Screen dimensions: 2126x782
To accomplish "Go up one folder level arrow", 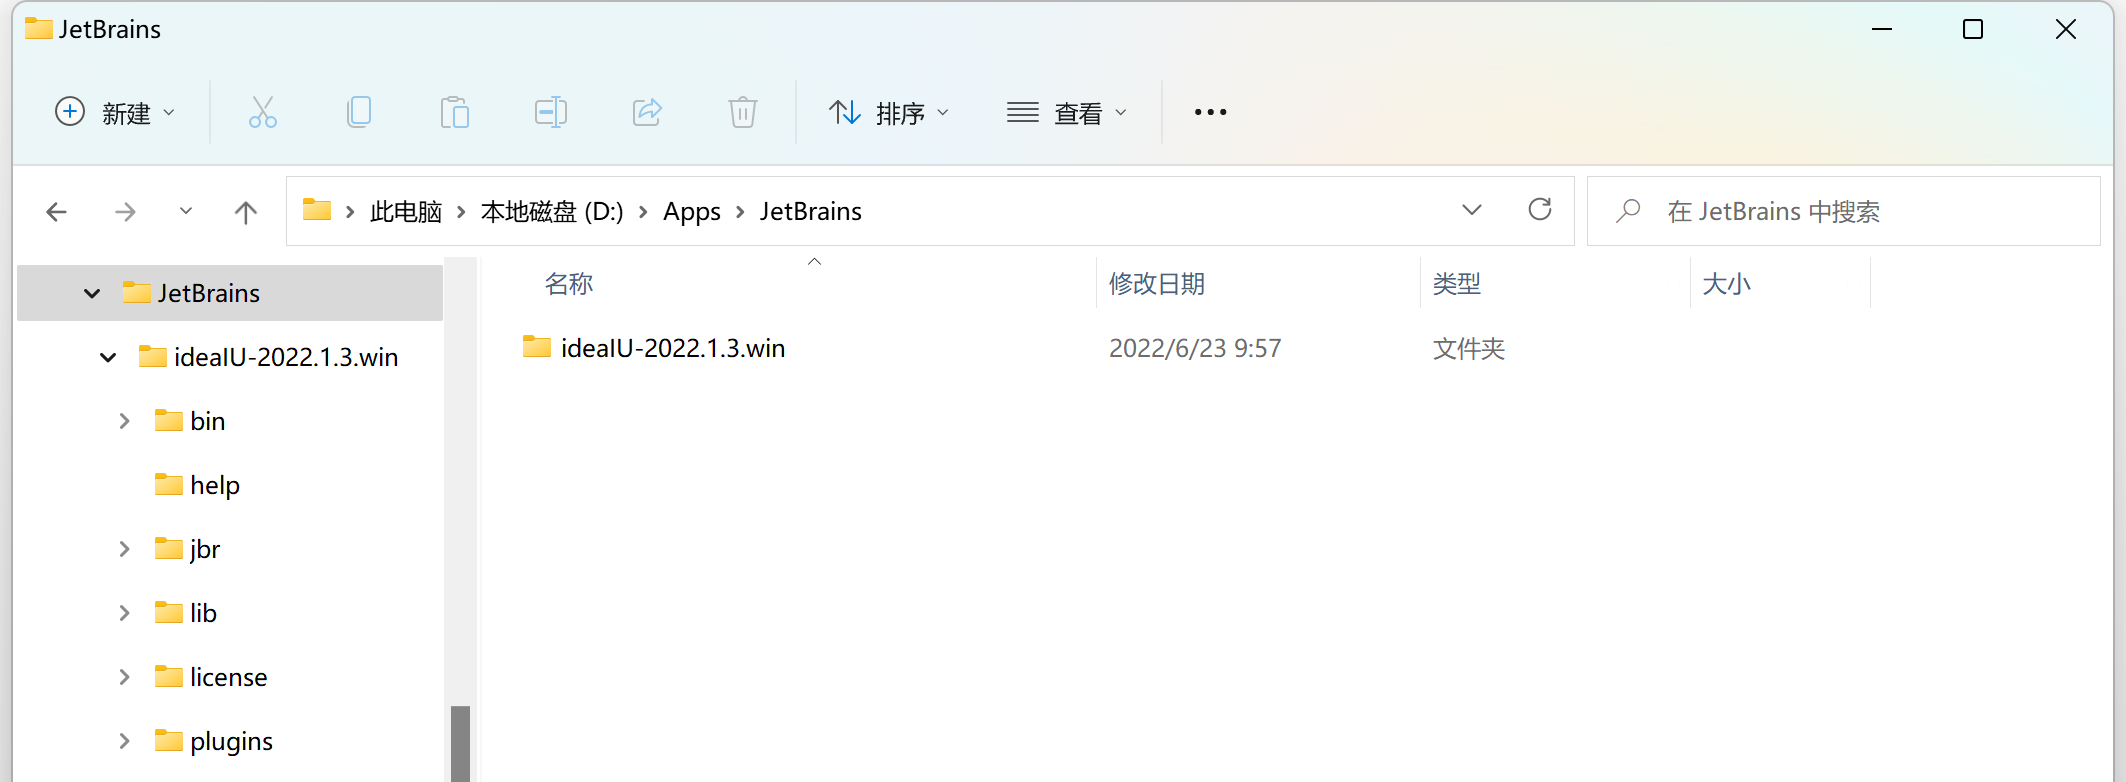I will coord(246,212).
